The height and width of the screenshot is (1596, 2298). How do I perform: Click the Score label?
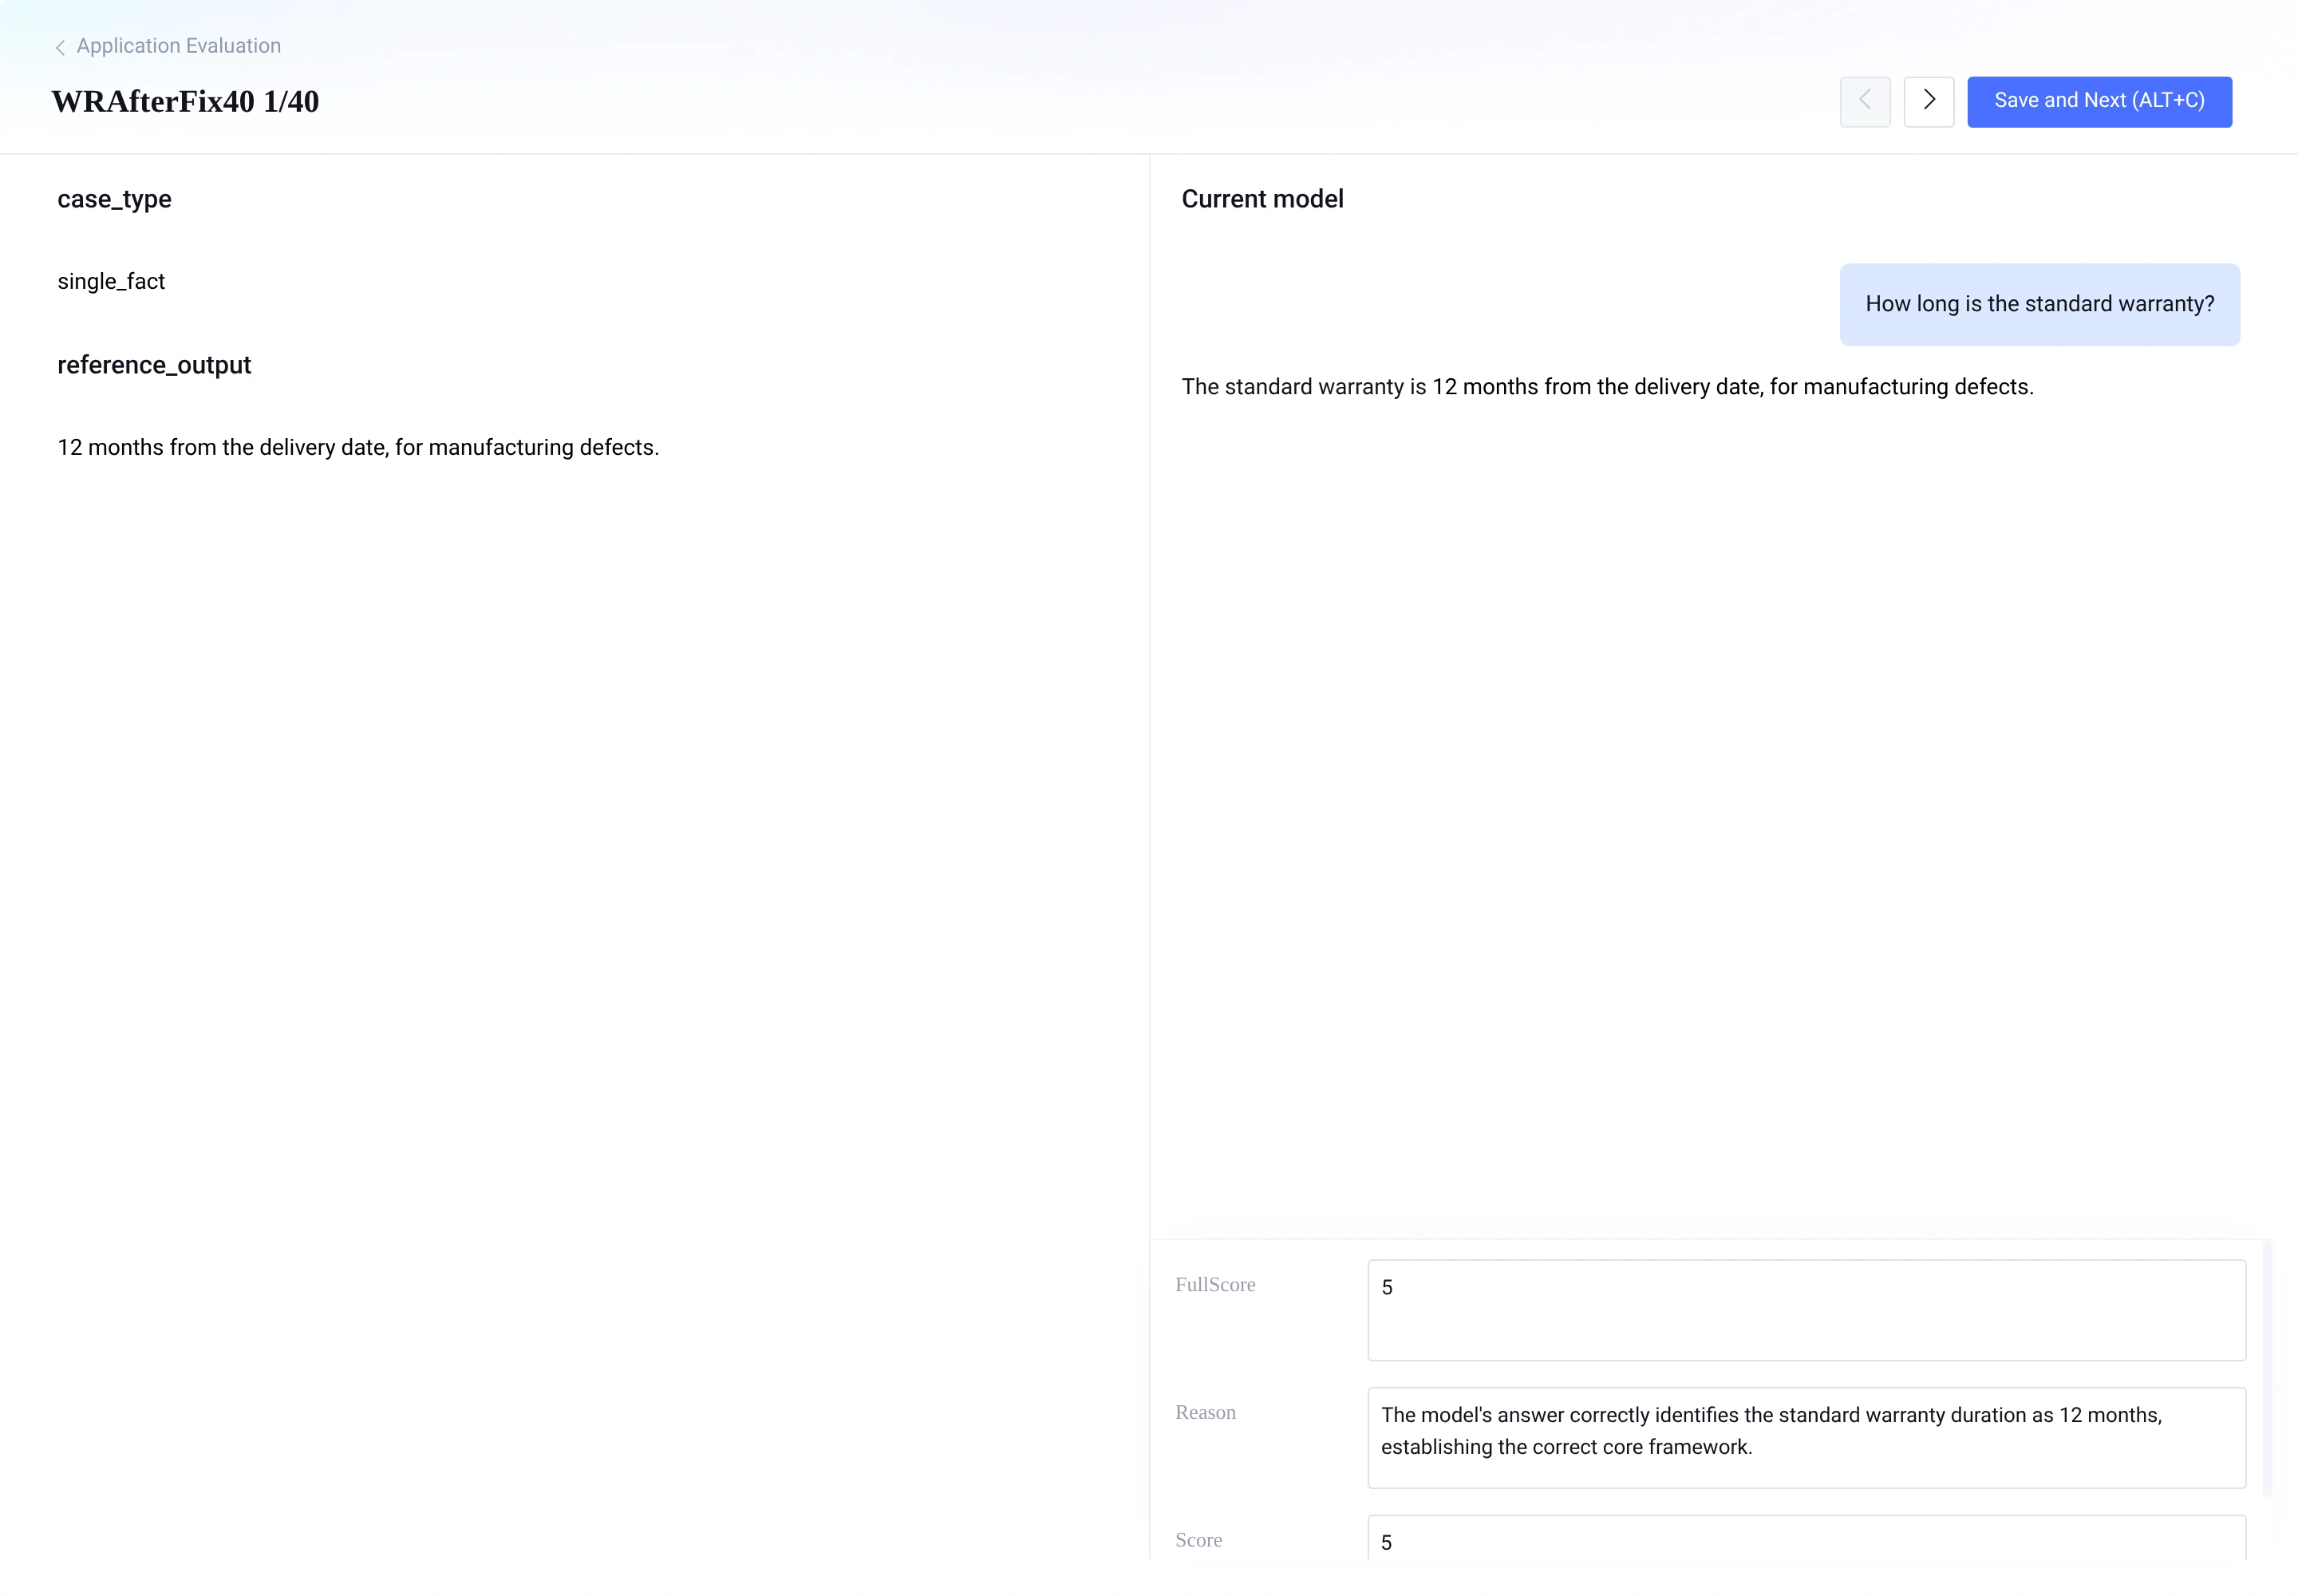(1198, 1541)
